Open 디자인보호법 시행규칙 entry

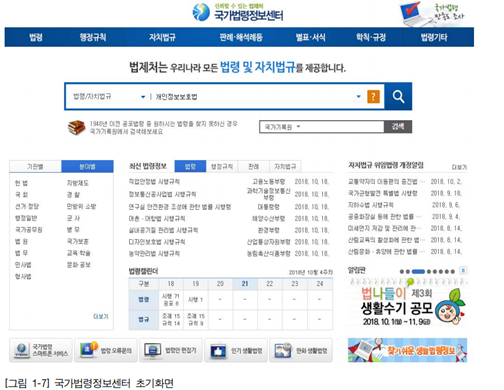[157, 242]
